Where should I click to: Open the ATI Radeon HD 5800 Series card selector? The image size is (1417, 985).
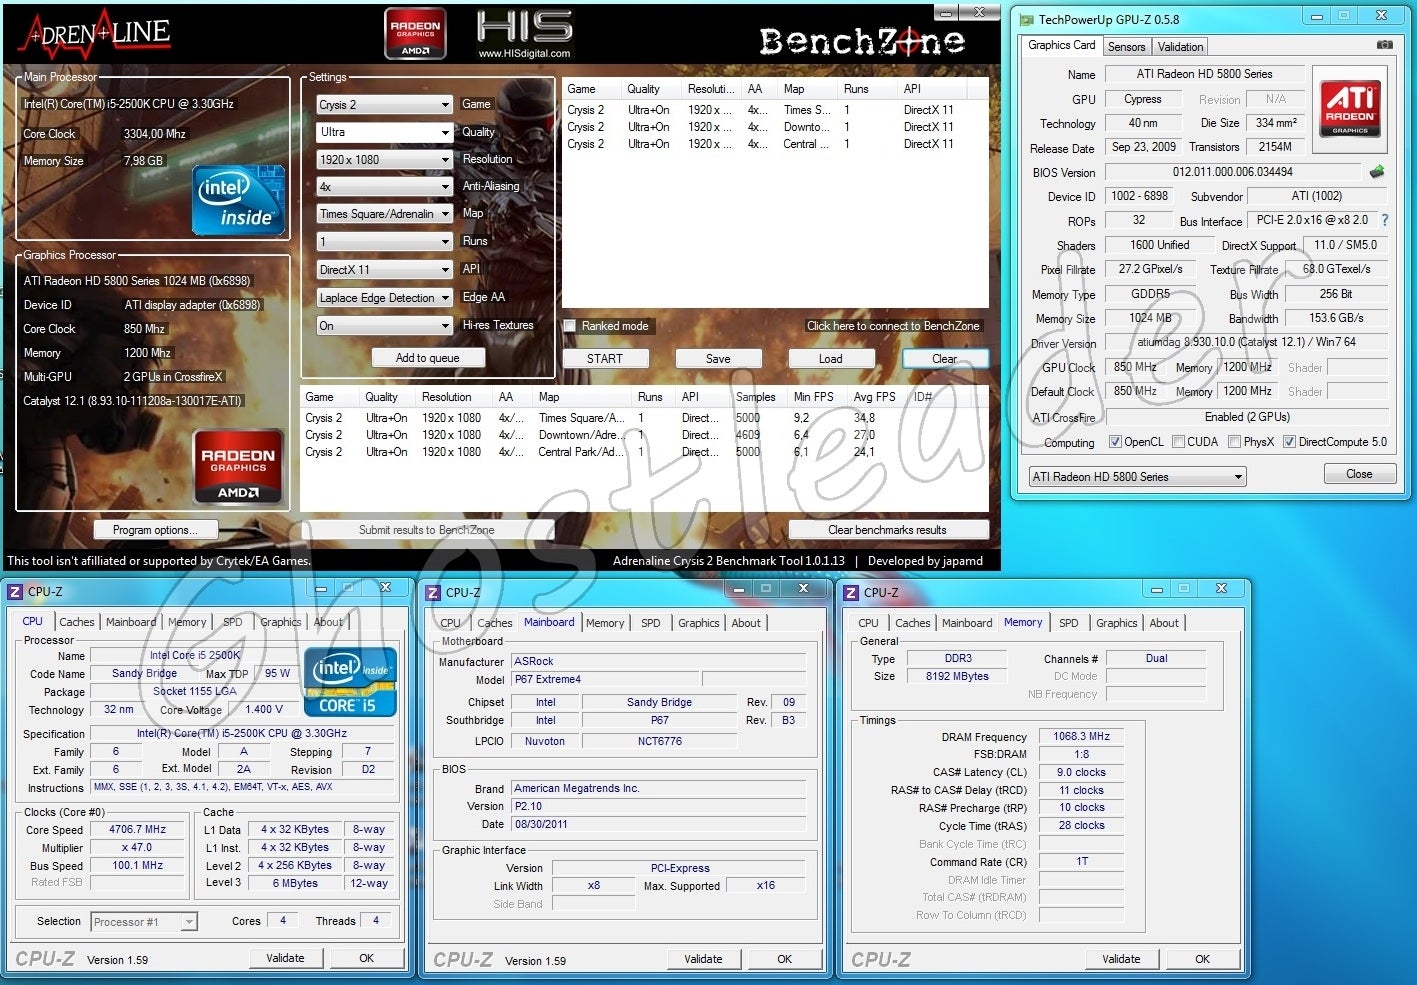pos(1137,477)
